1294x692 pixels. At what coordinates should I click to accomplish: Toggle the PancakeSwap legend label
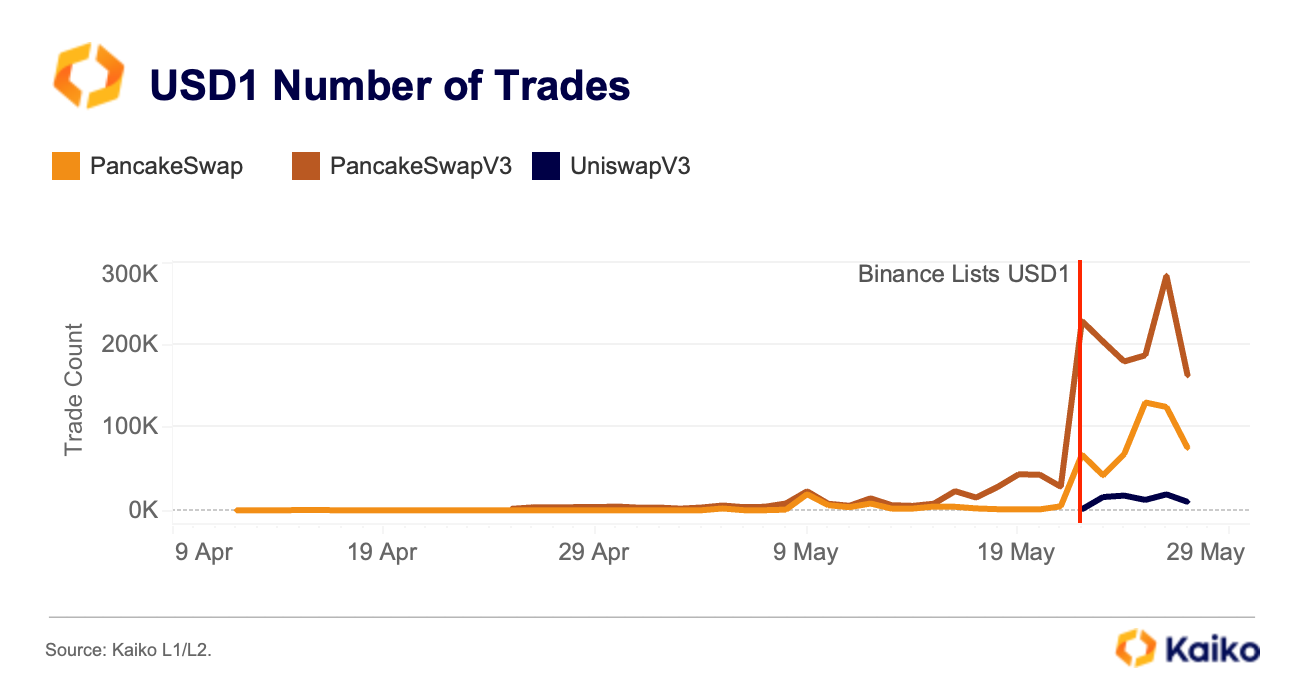click(166, 166)
